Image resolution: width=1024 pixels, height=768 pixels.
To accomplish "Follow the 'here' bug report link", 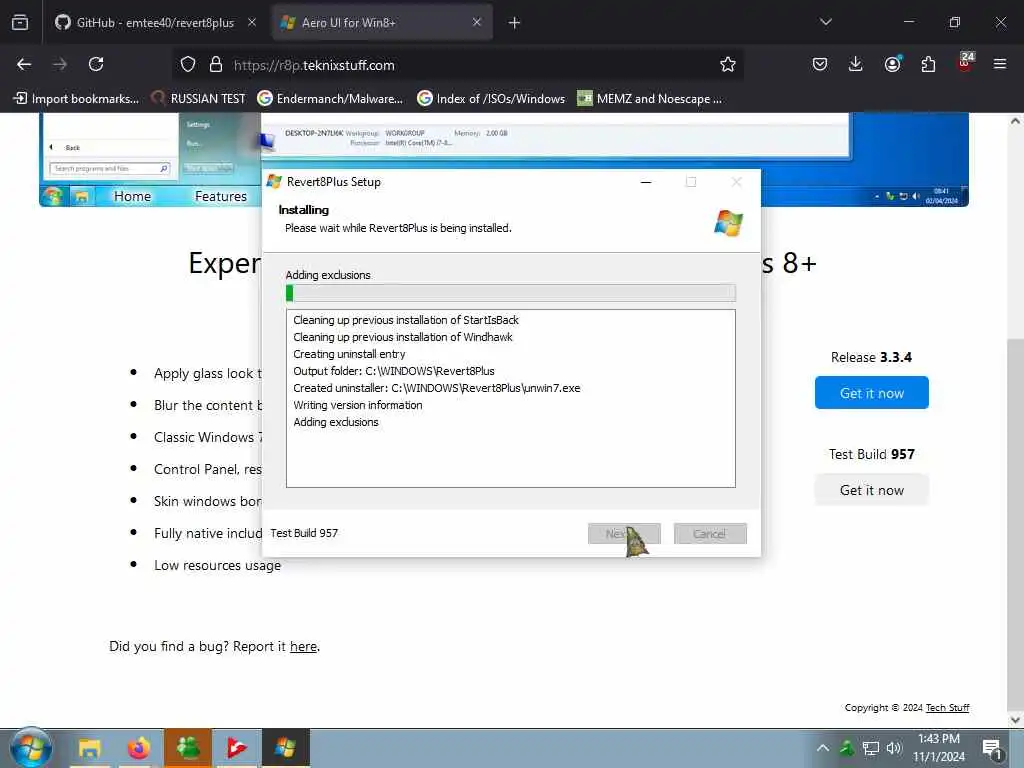I will point(304,647).
